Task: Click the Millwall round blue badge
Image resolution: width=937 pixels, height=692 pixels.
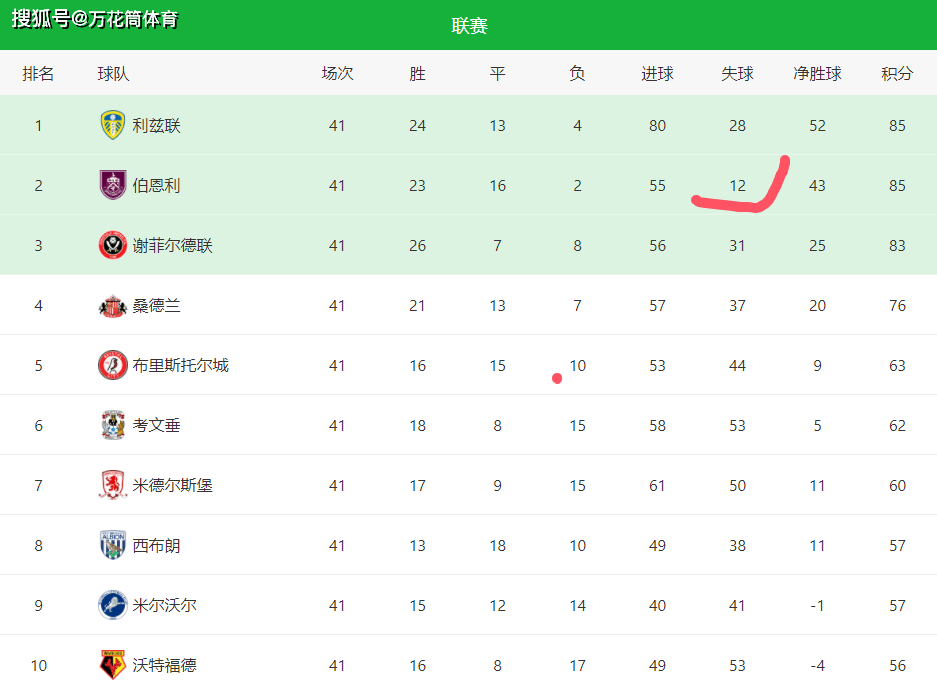Action: coord(112,605)
